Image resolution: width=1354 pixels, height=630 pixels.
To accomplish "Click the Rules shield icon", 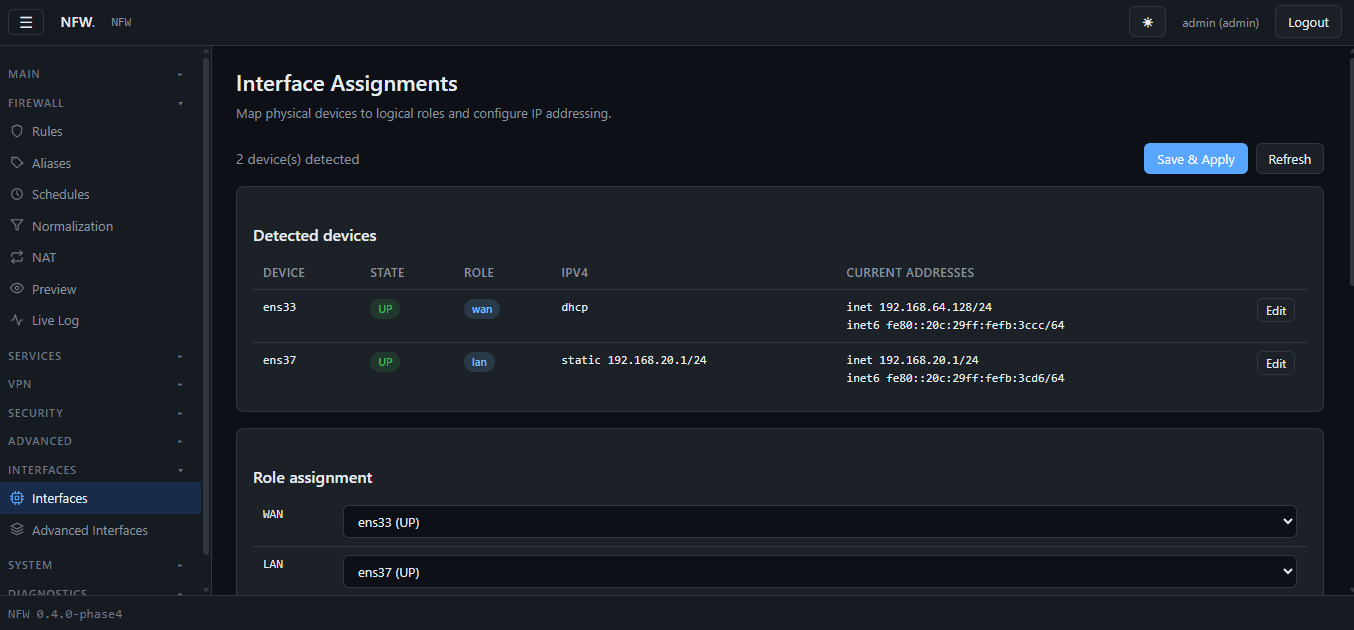I will [x=16, y=131].
